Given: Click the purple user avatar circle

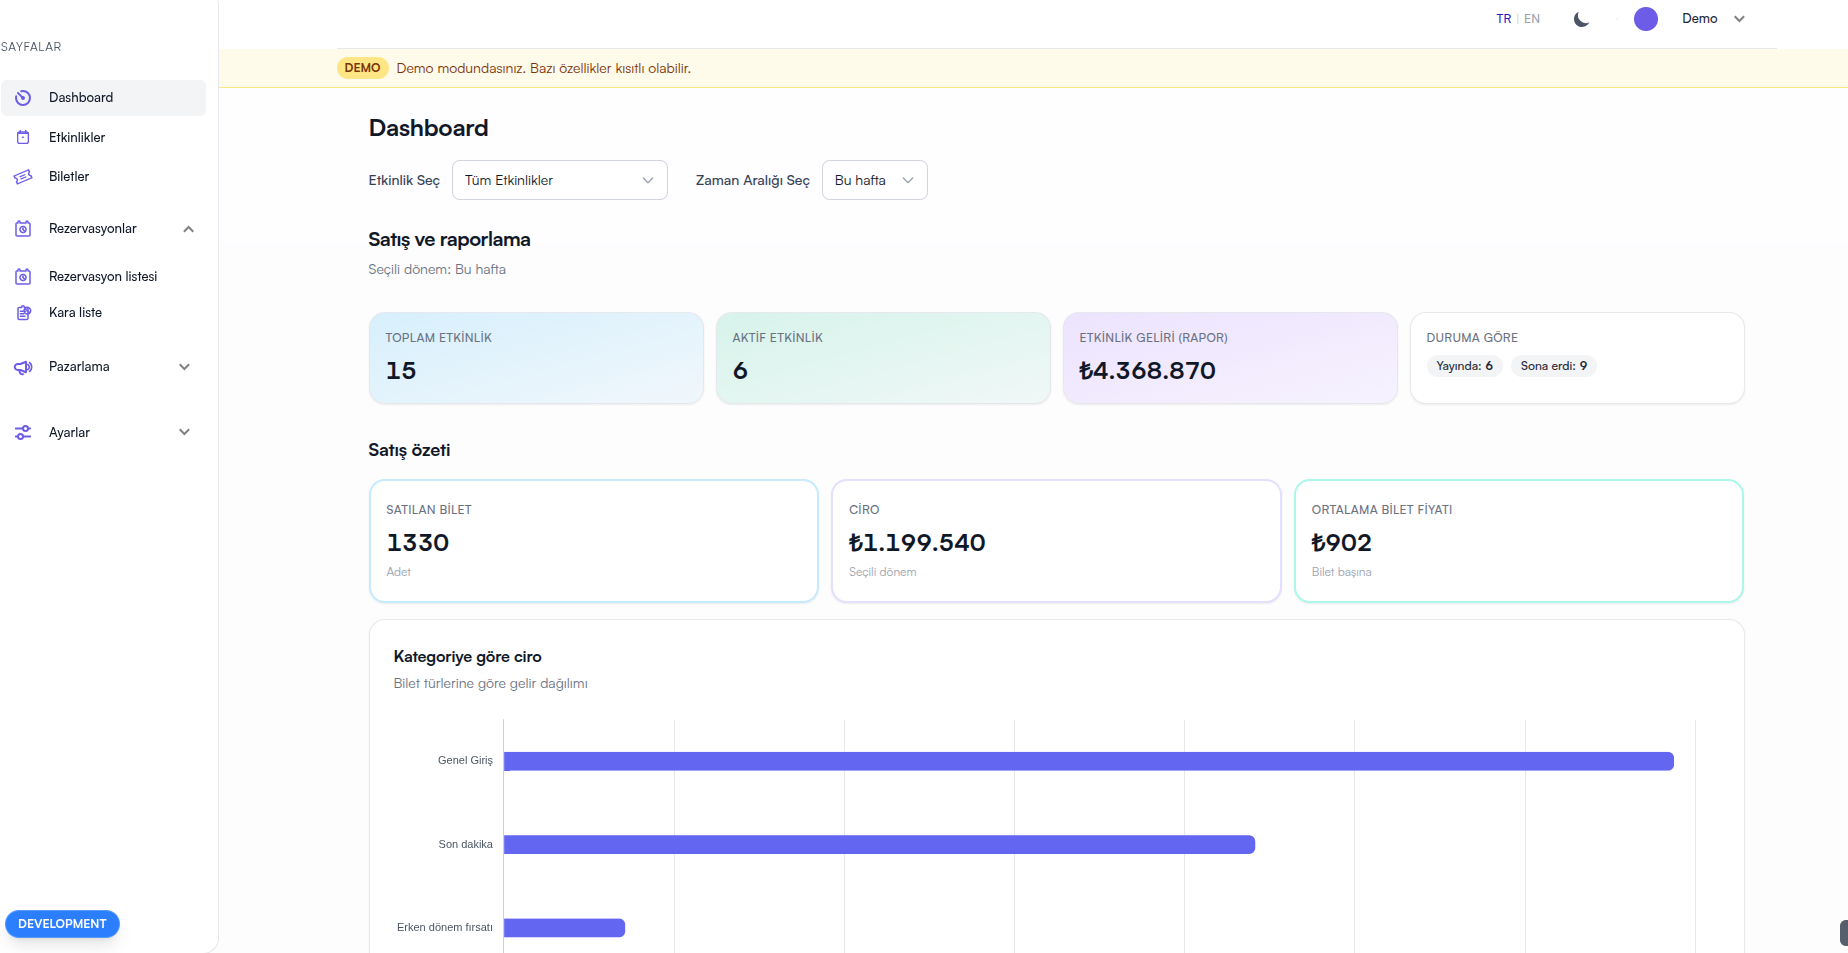Looking at the screenshot, I should [1646, 19].
